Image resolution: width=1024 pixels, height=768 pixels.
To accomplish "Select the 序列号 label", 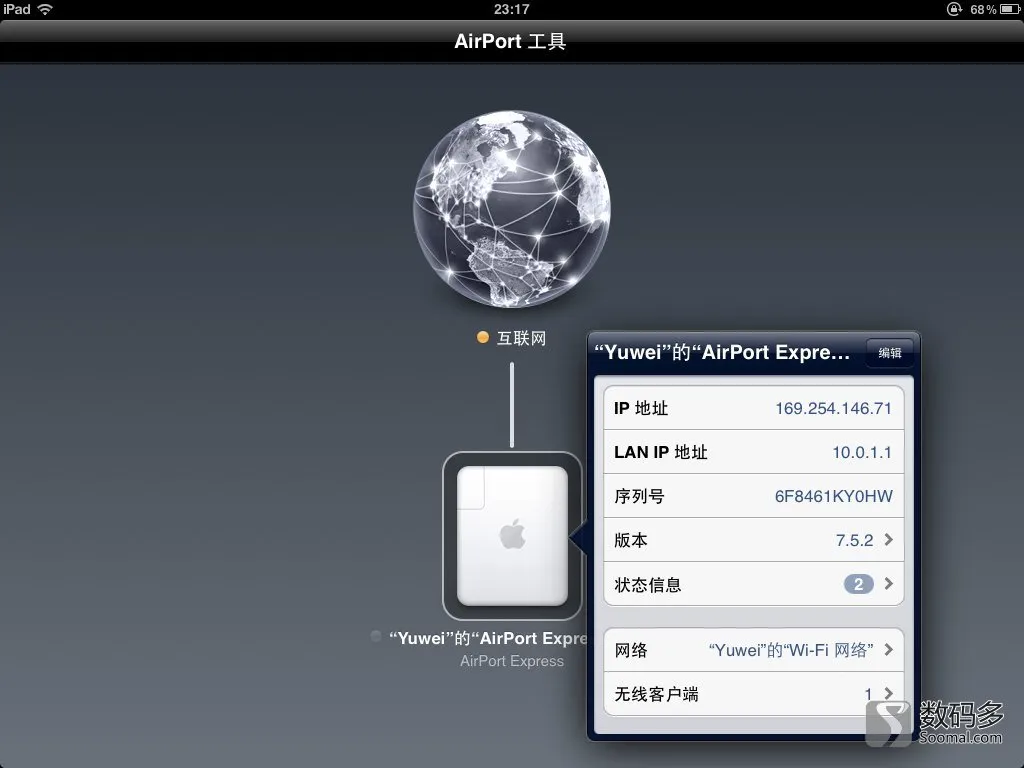I will pyautogui.click(x=639, y=496).
